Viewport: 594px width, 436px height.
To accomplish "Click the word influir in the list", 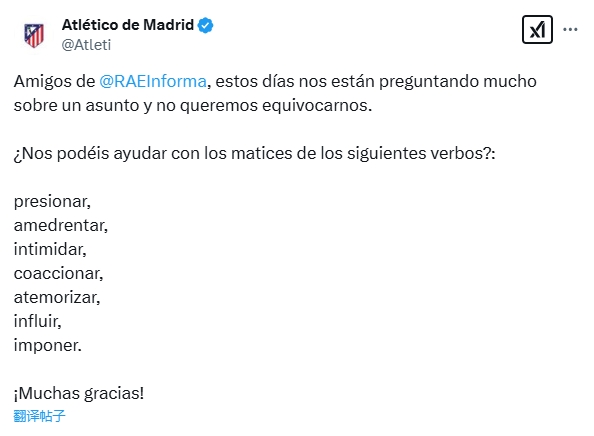I will pyautogui.click(x=37, y=321).
